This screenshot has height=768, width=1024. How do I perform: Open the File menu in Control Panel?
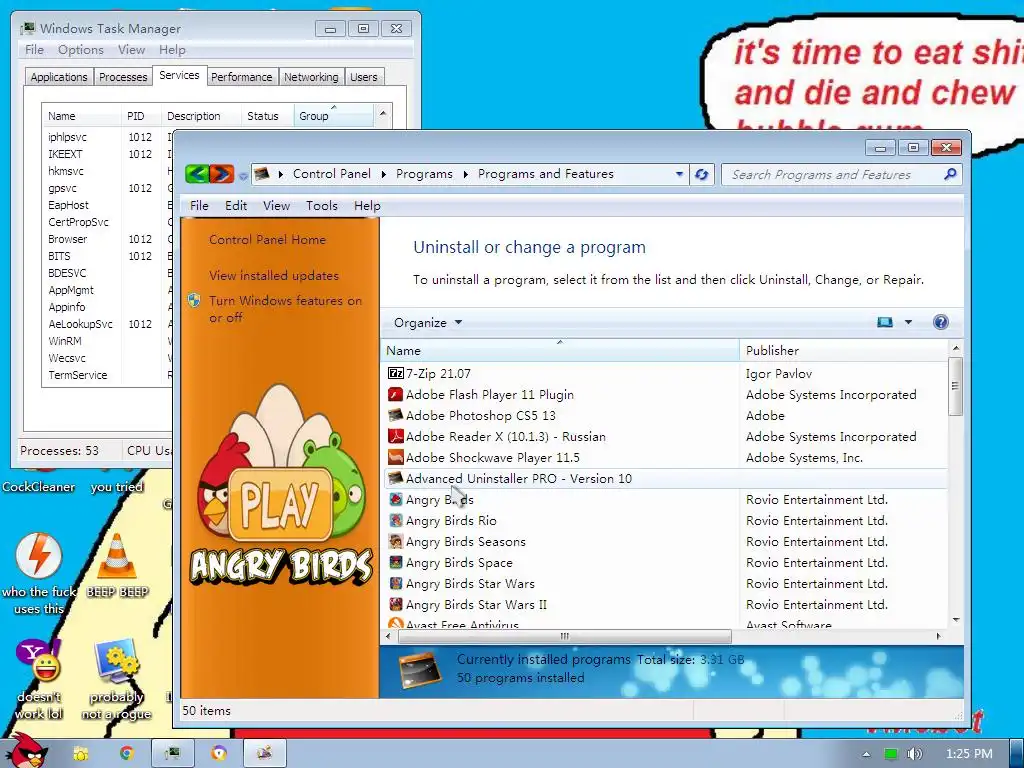(x=199, y=206)
